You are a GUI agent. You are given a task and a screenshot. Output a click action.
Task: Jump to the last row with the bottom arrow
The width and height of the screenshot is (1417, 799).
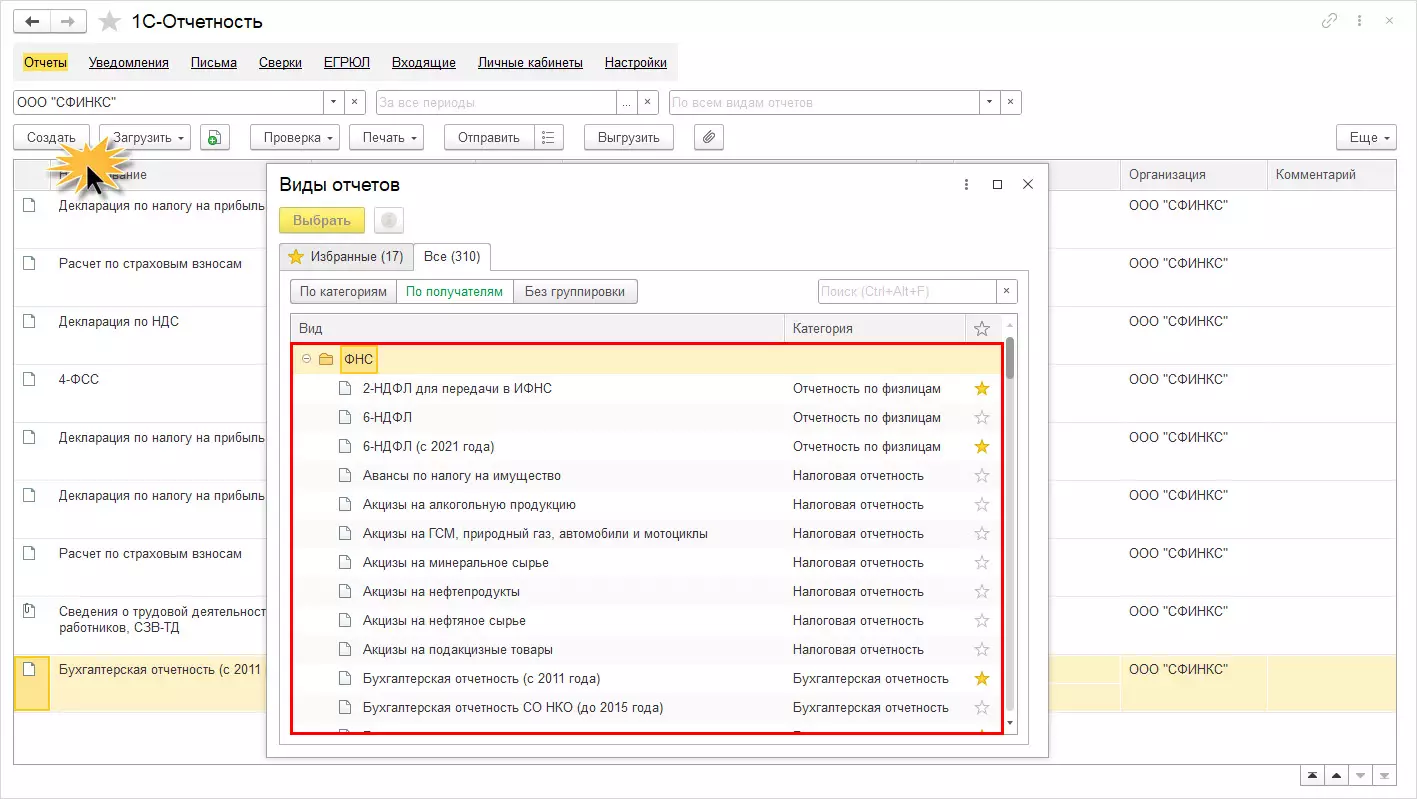point(1385,776)
